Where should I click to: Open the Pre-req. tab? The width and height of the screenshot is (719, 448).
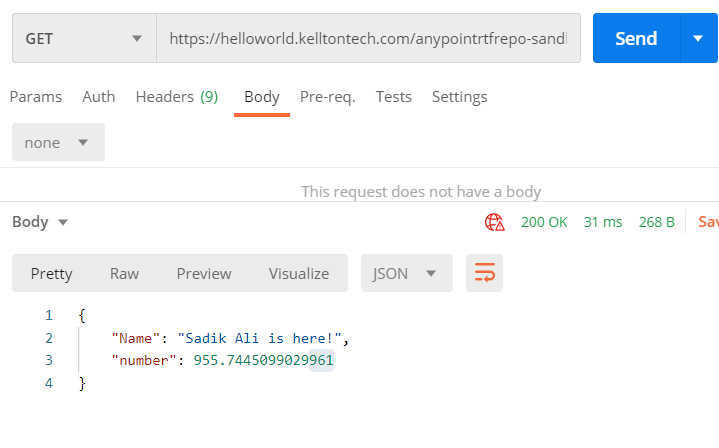point(328,97)
